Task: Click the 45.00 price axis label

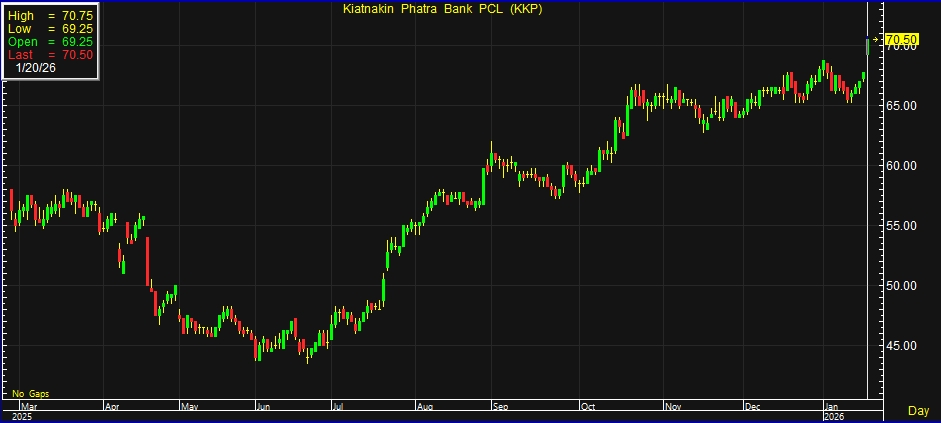Action: pos(902,346)
